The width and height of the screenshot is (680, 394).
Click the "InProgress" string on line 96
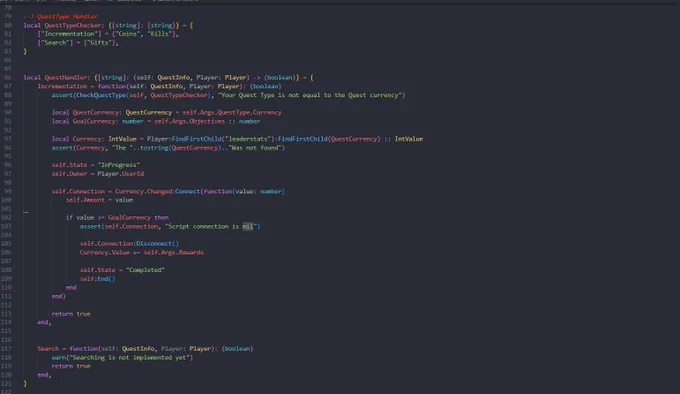[x=118, y=165]
